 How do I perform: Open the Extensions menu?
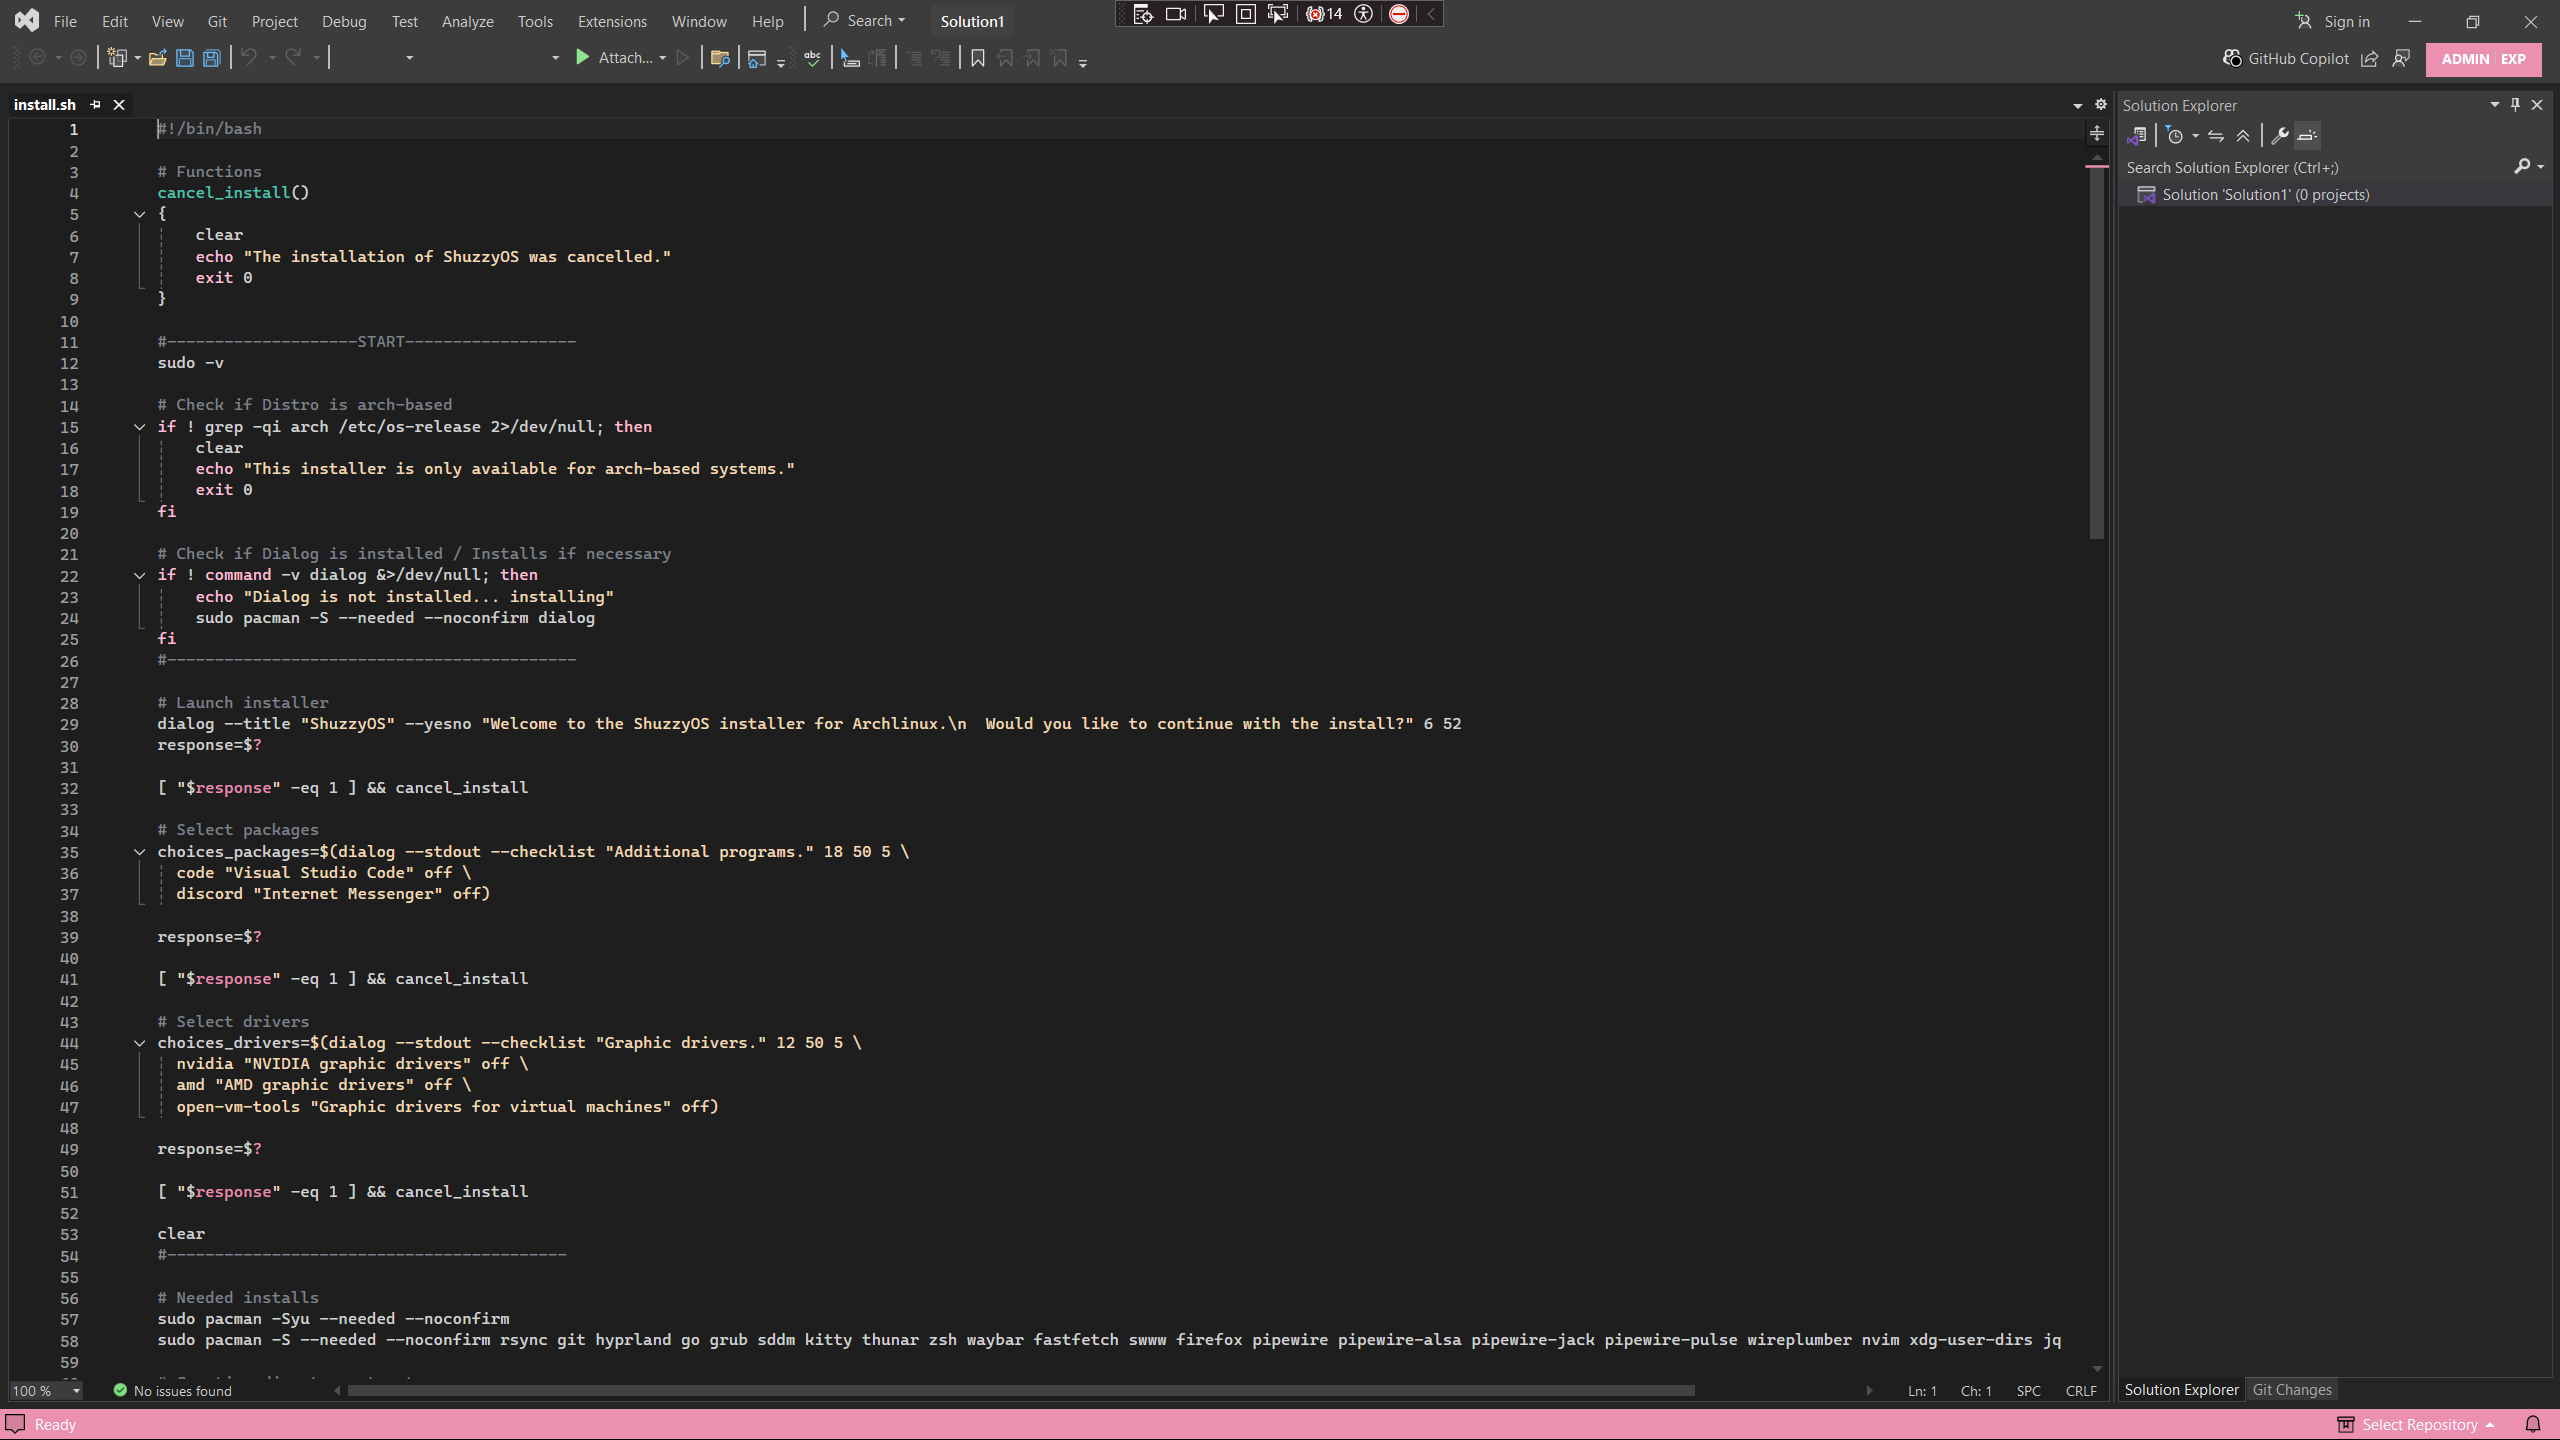pyautogui.click(x=612, y=21)
